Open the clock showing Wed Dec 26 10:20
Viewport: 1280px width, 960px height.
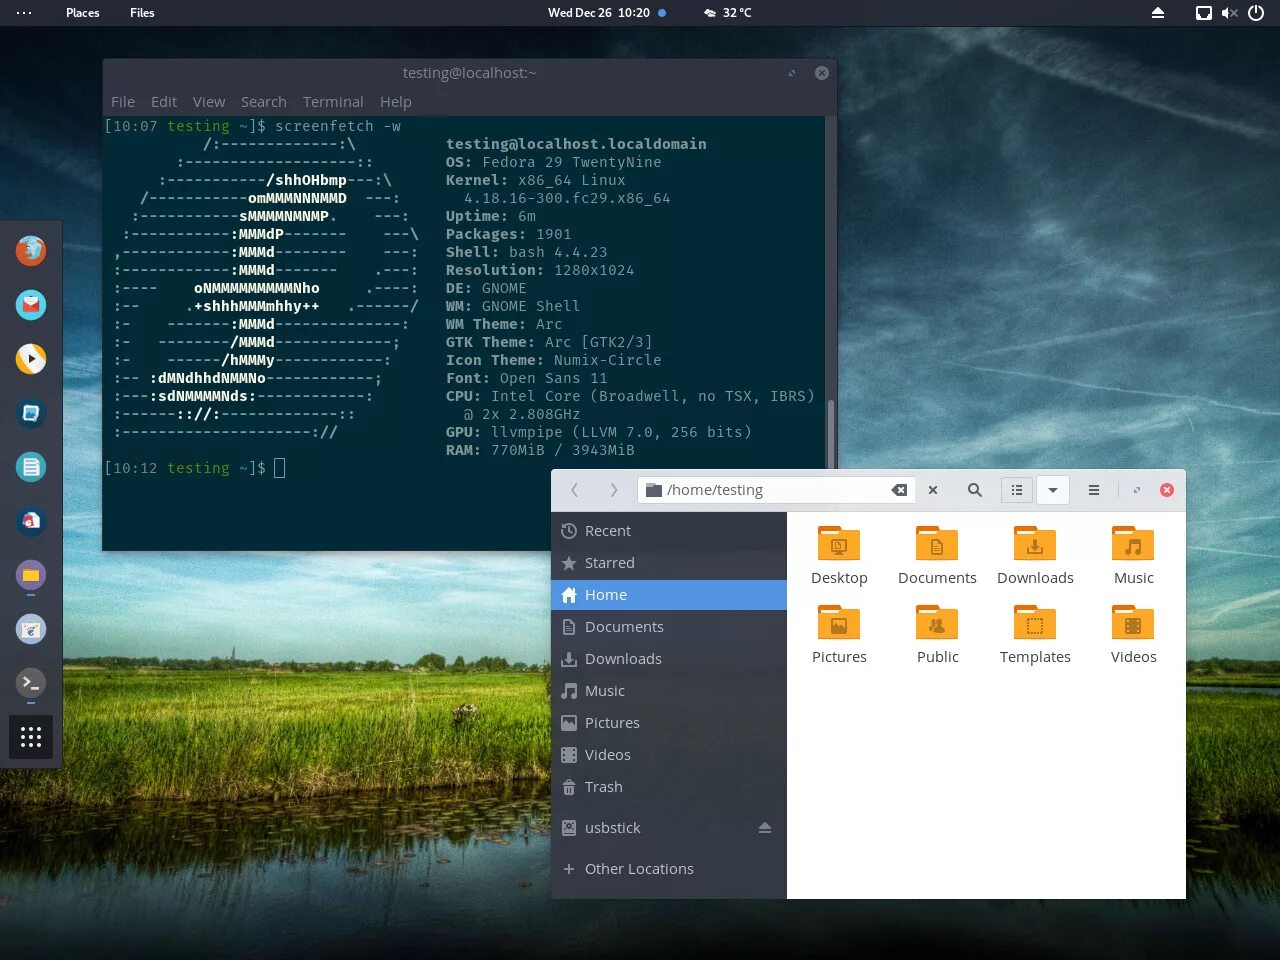pos(599,13)
